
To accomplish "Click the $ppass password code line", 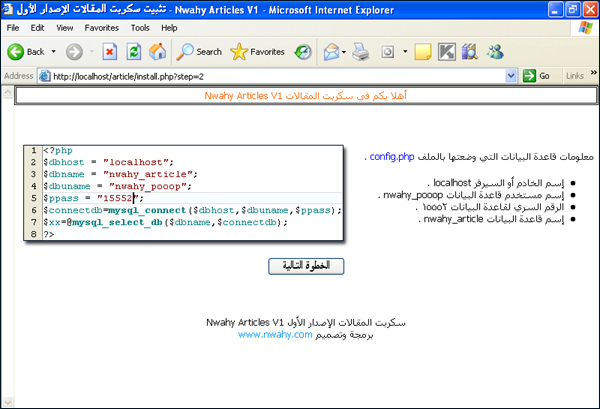I will pos(93,198).
